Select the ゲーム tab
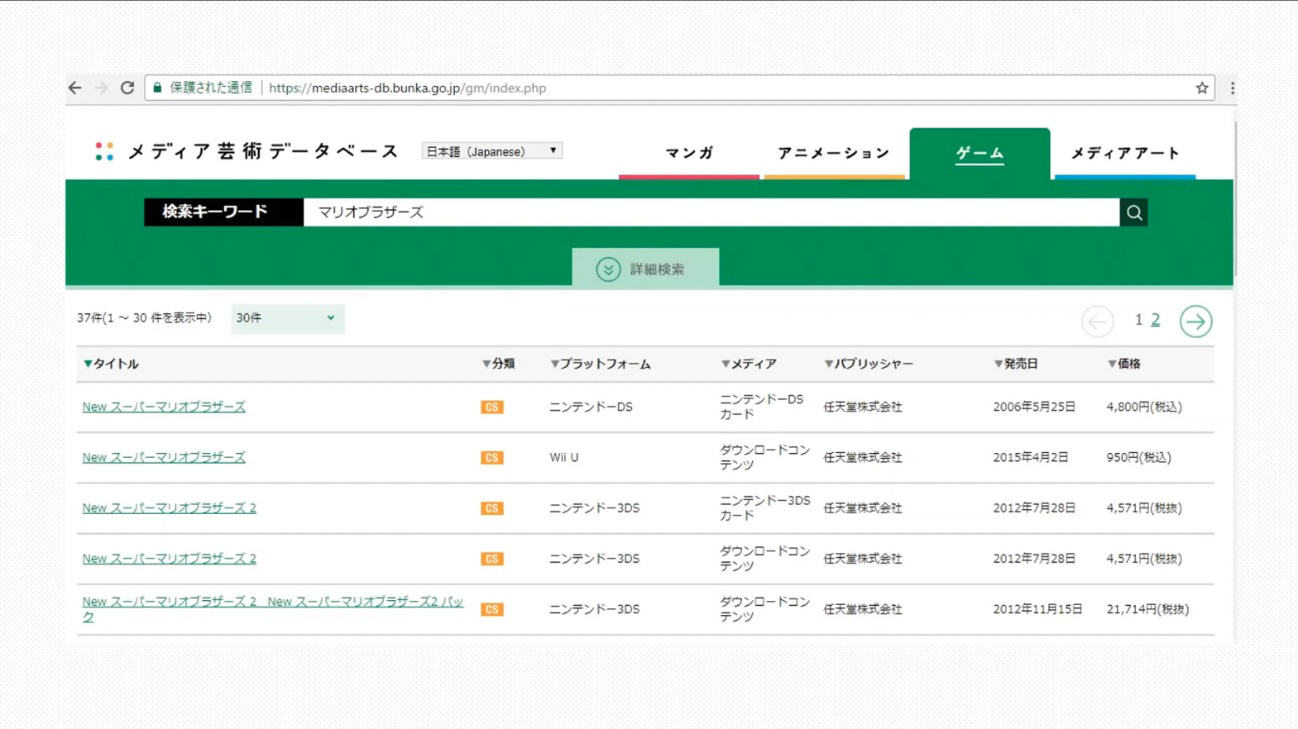Image resolution: width=1298 pixels, height=729 pixels. (980, 153)
